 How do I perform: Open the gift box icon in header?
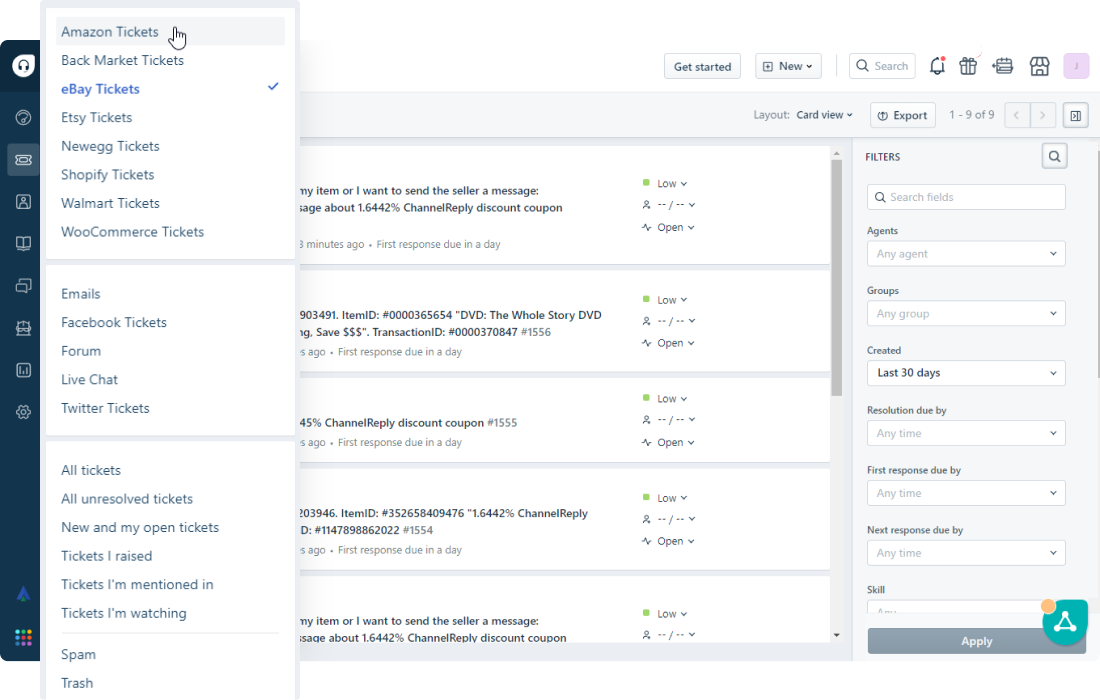[968, 66]
